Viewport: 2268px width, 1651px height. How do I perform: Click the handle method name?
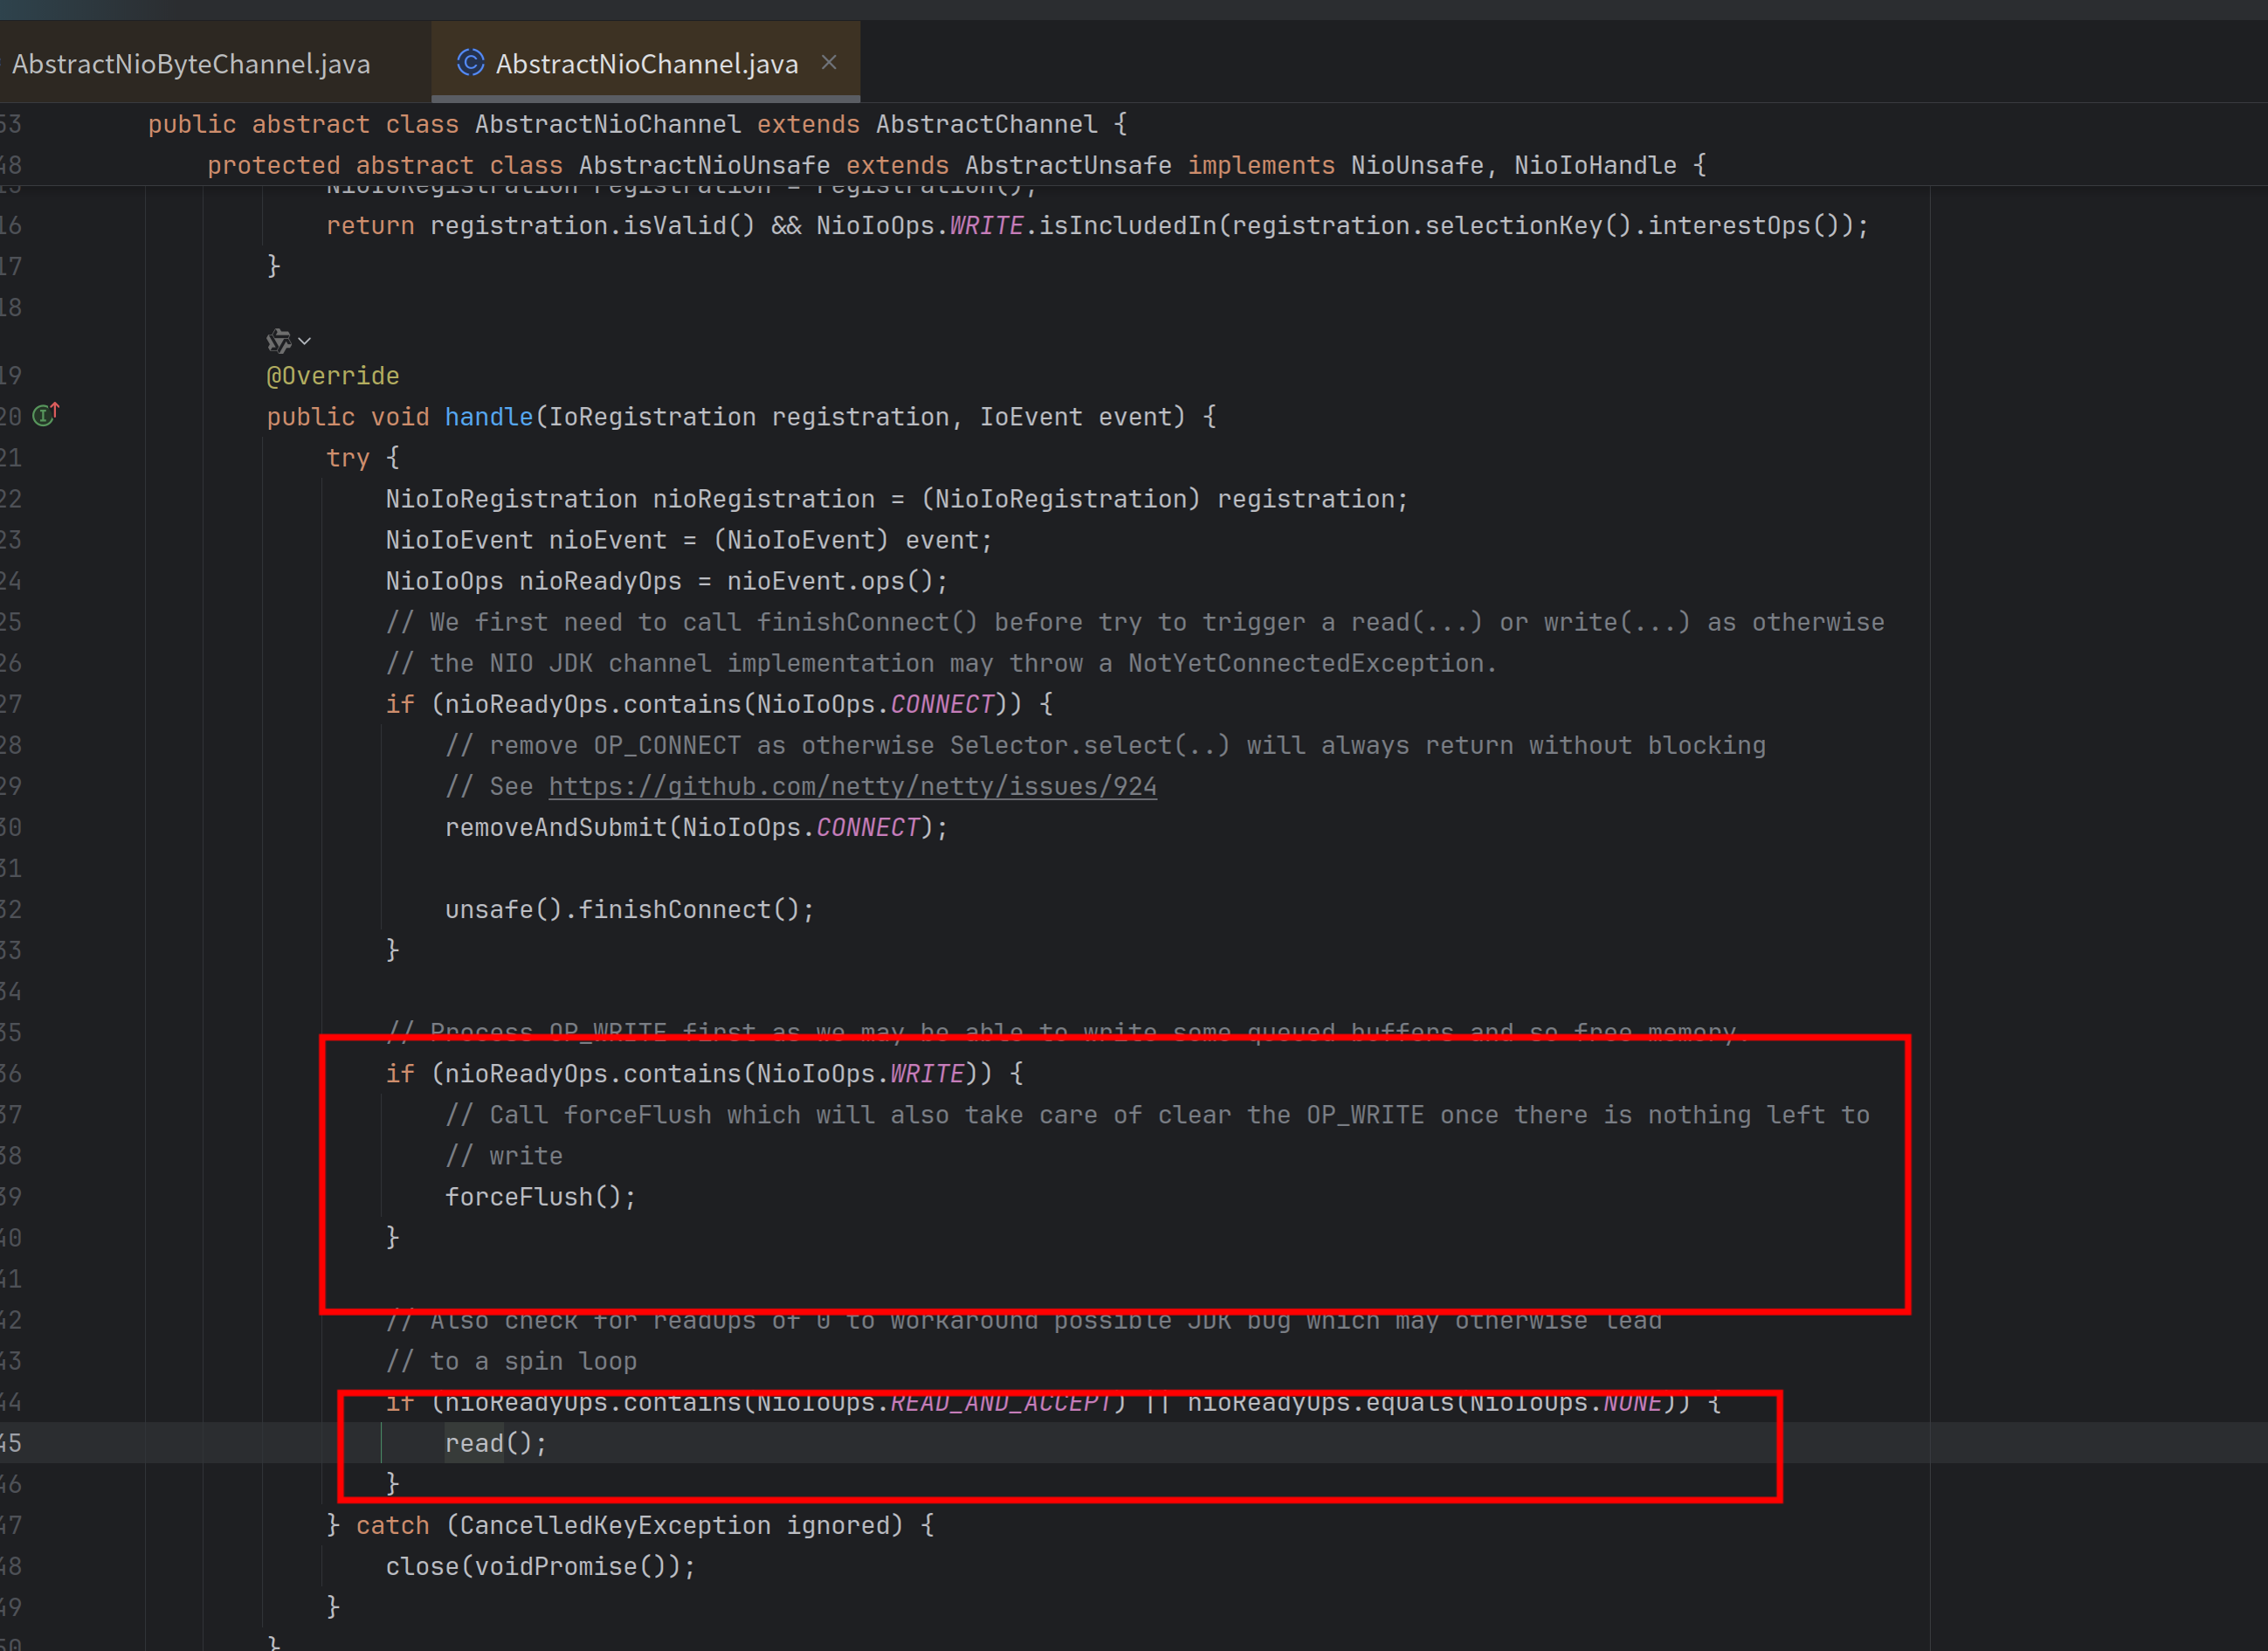(489, 417)
